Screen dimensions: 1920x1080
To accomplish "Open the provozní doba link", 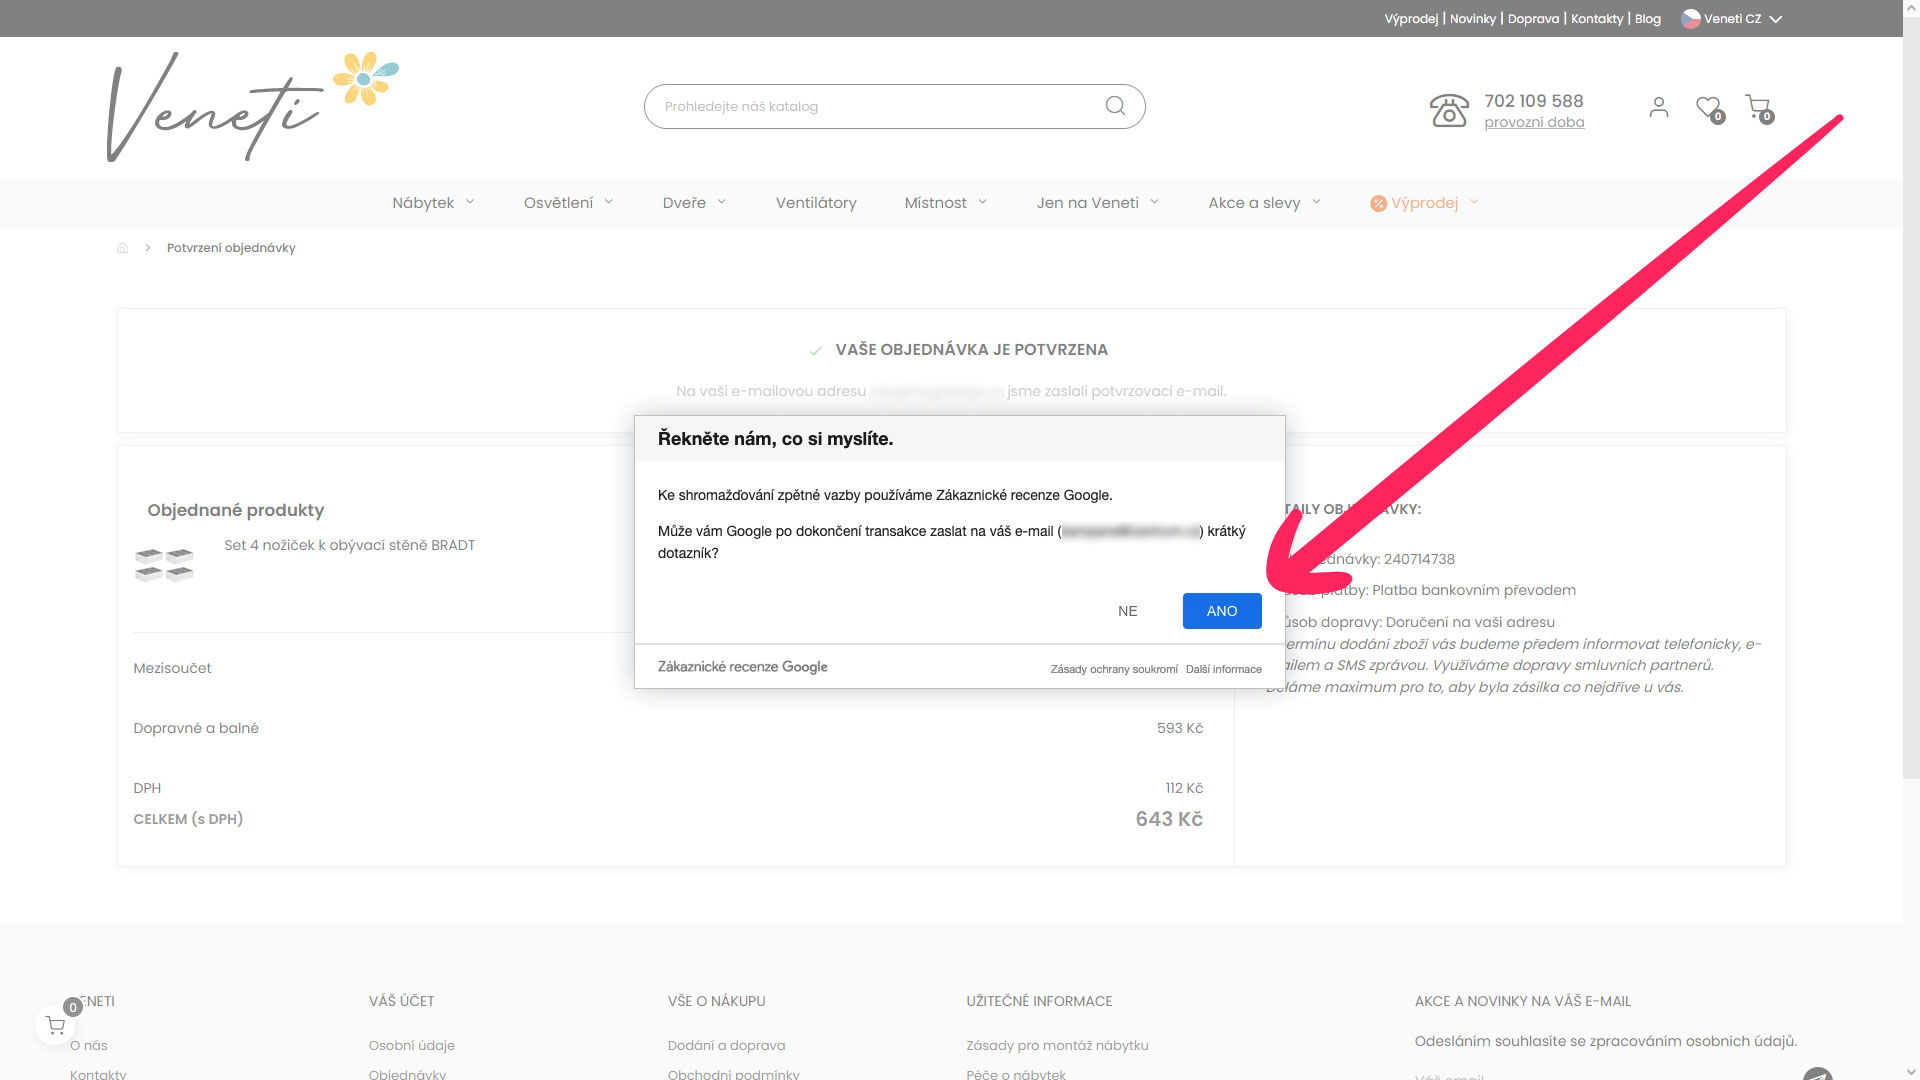I will (x=1534, y=123).
